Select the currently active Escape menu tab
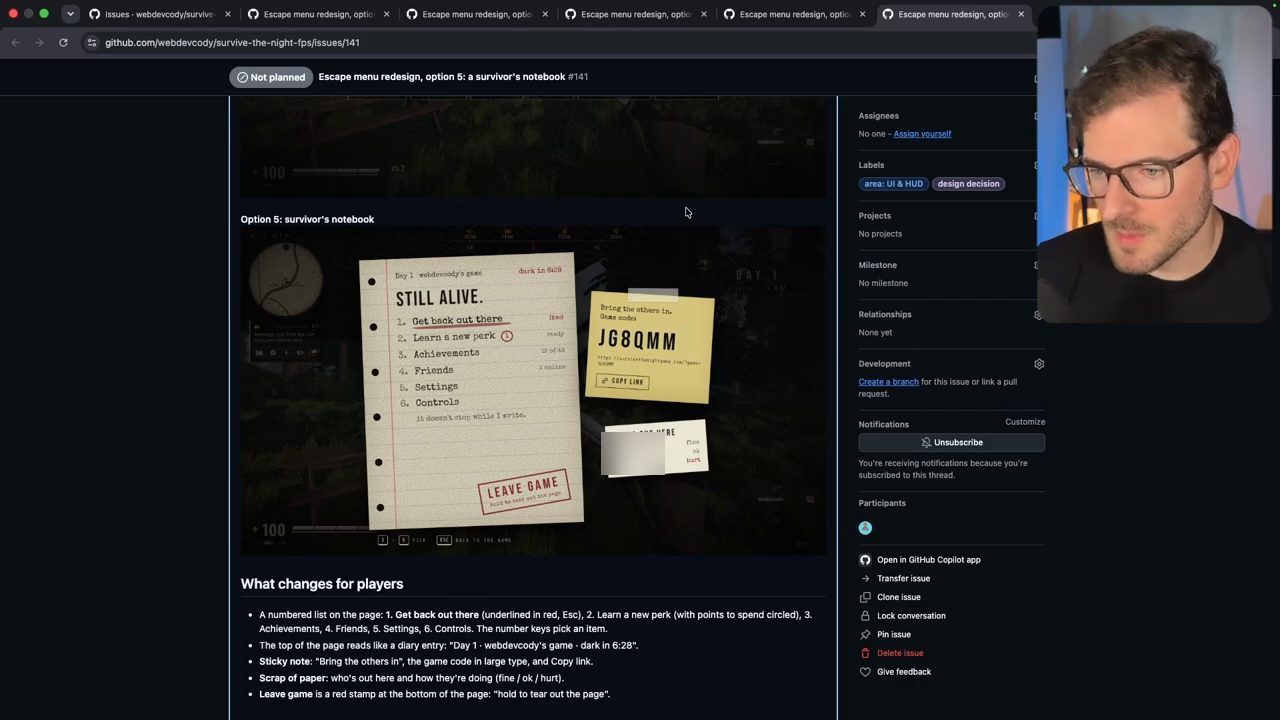Screen dimensions: 1280x720 [x=954, y=14]
